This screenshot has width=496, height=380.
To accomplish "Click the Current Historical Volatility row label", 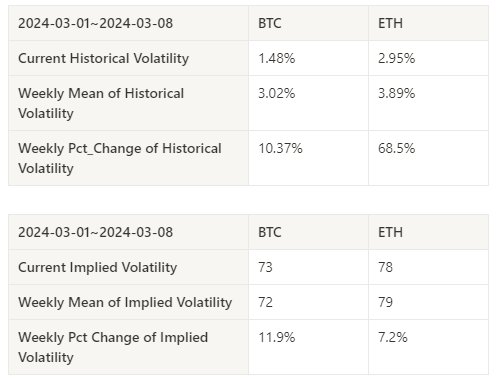I will pos(103,59).
